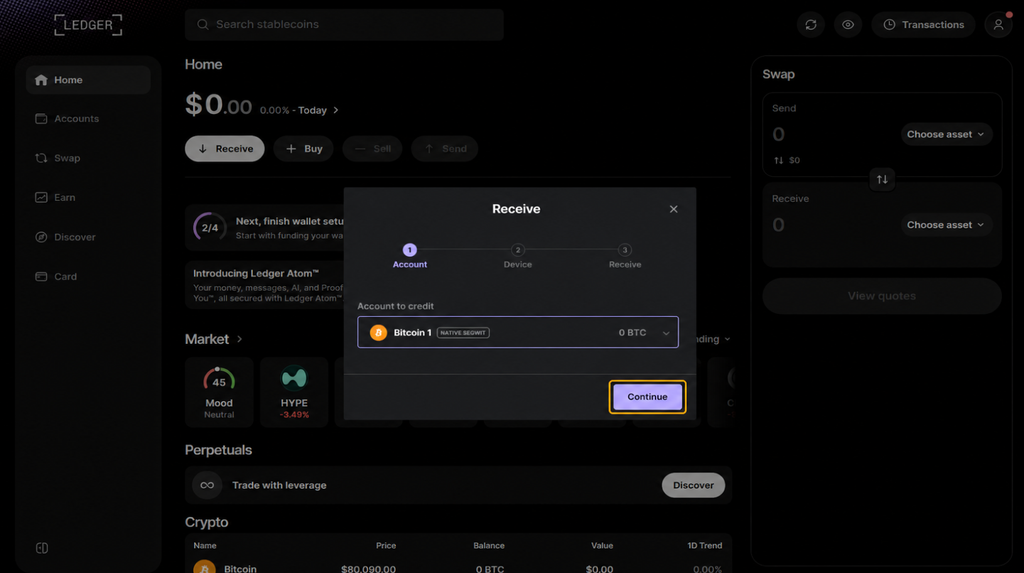Click the Bitcoin name in Crypto table
This screenshot has width=1024, height=573.
pos(240,568)
